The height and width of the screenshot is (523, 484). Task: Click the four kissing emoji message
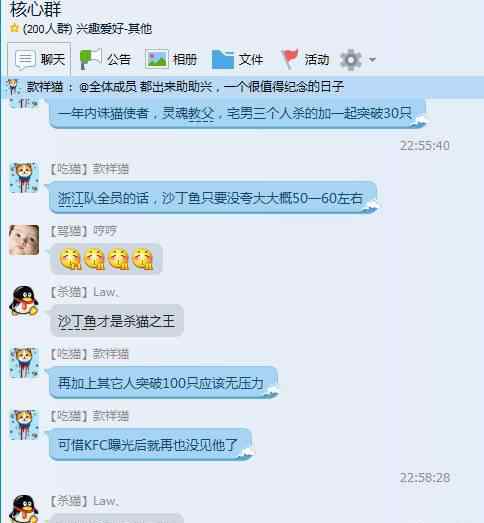point(106,259)
